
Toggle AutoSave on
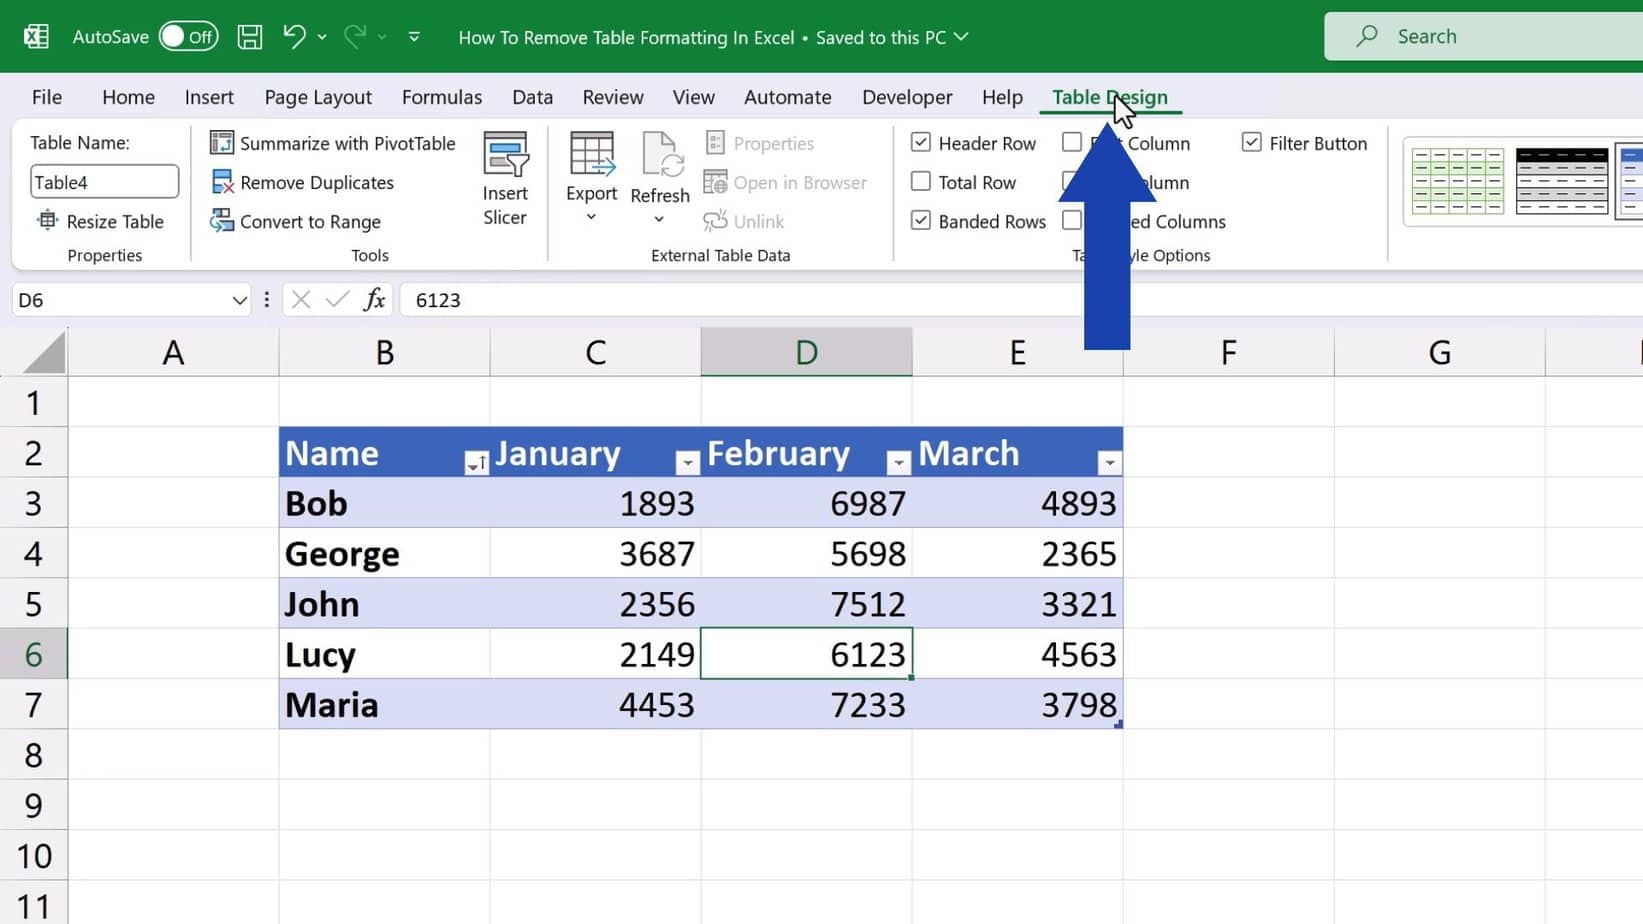click(190, 36)
